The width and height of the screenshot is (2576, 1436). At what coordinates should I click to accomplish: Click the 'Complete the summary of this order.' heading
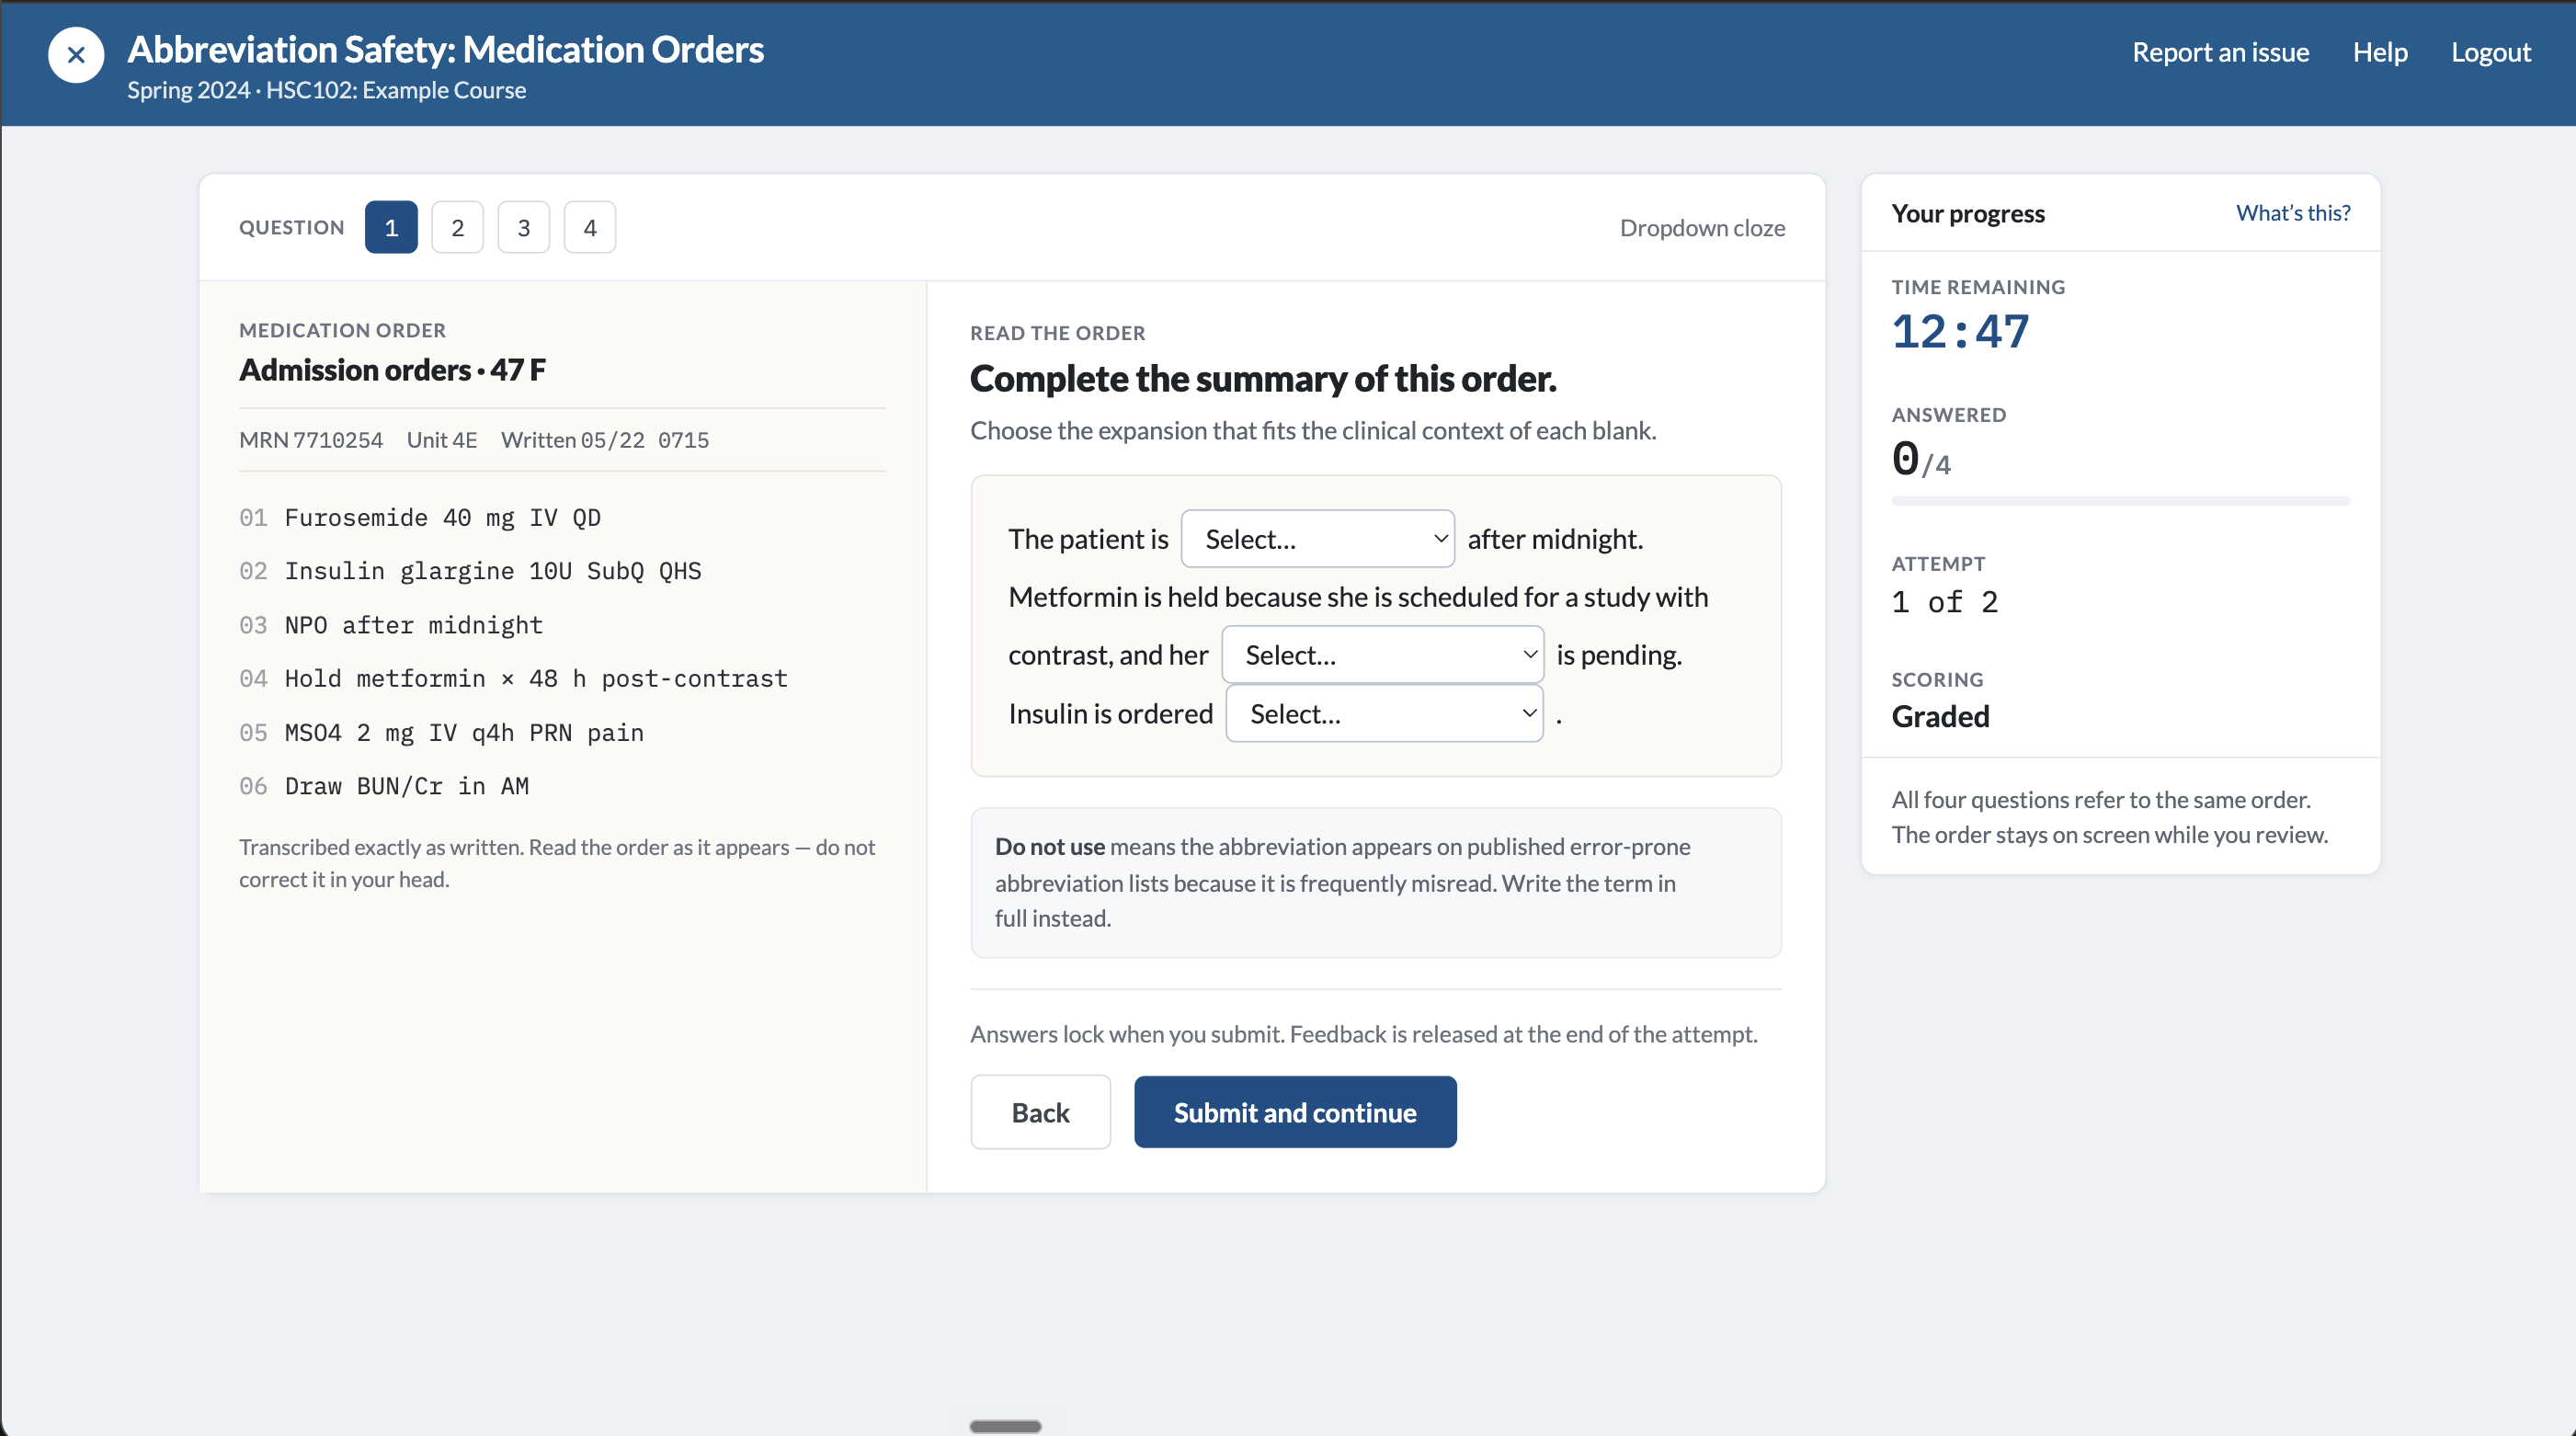pos(1263,379)
